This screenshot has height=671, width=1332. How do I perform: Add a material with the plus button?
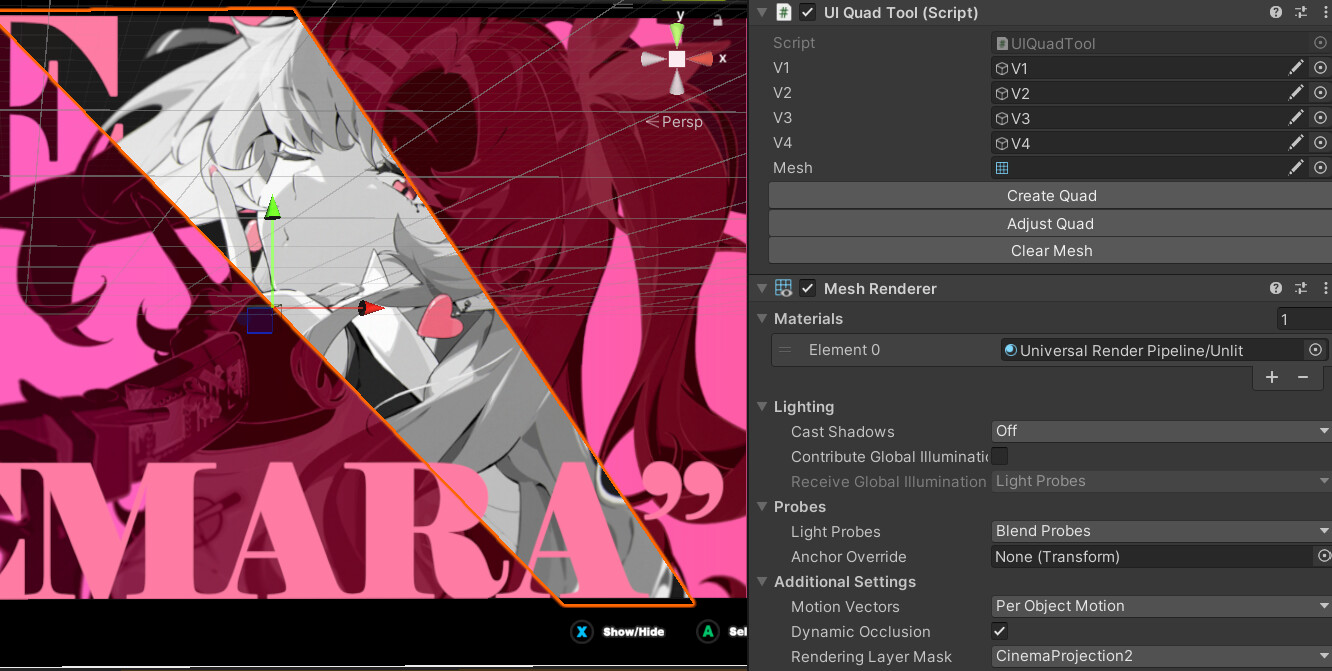click(x=1272, y=377)
